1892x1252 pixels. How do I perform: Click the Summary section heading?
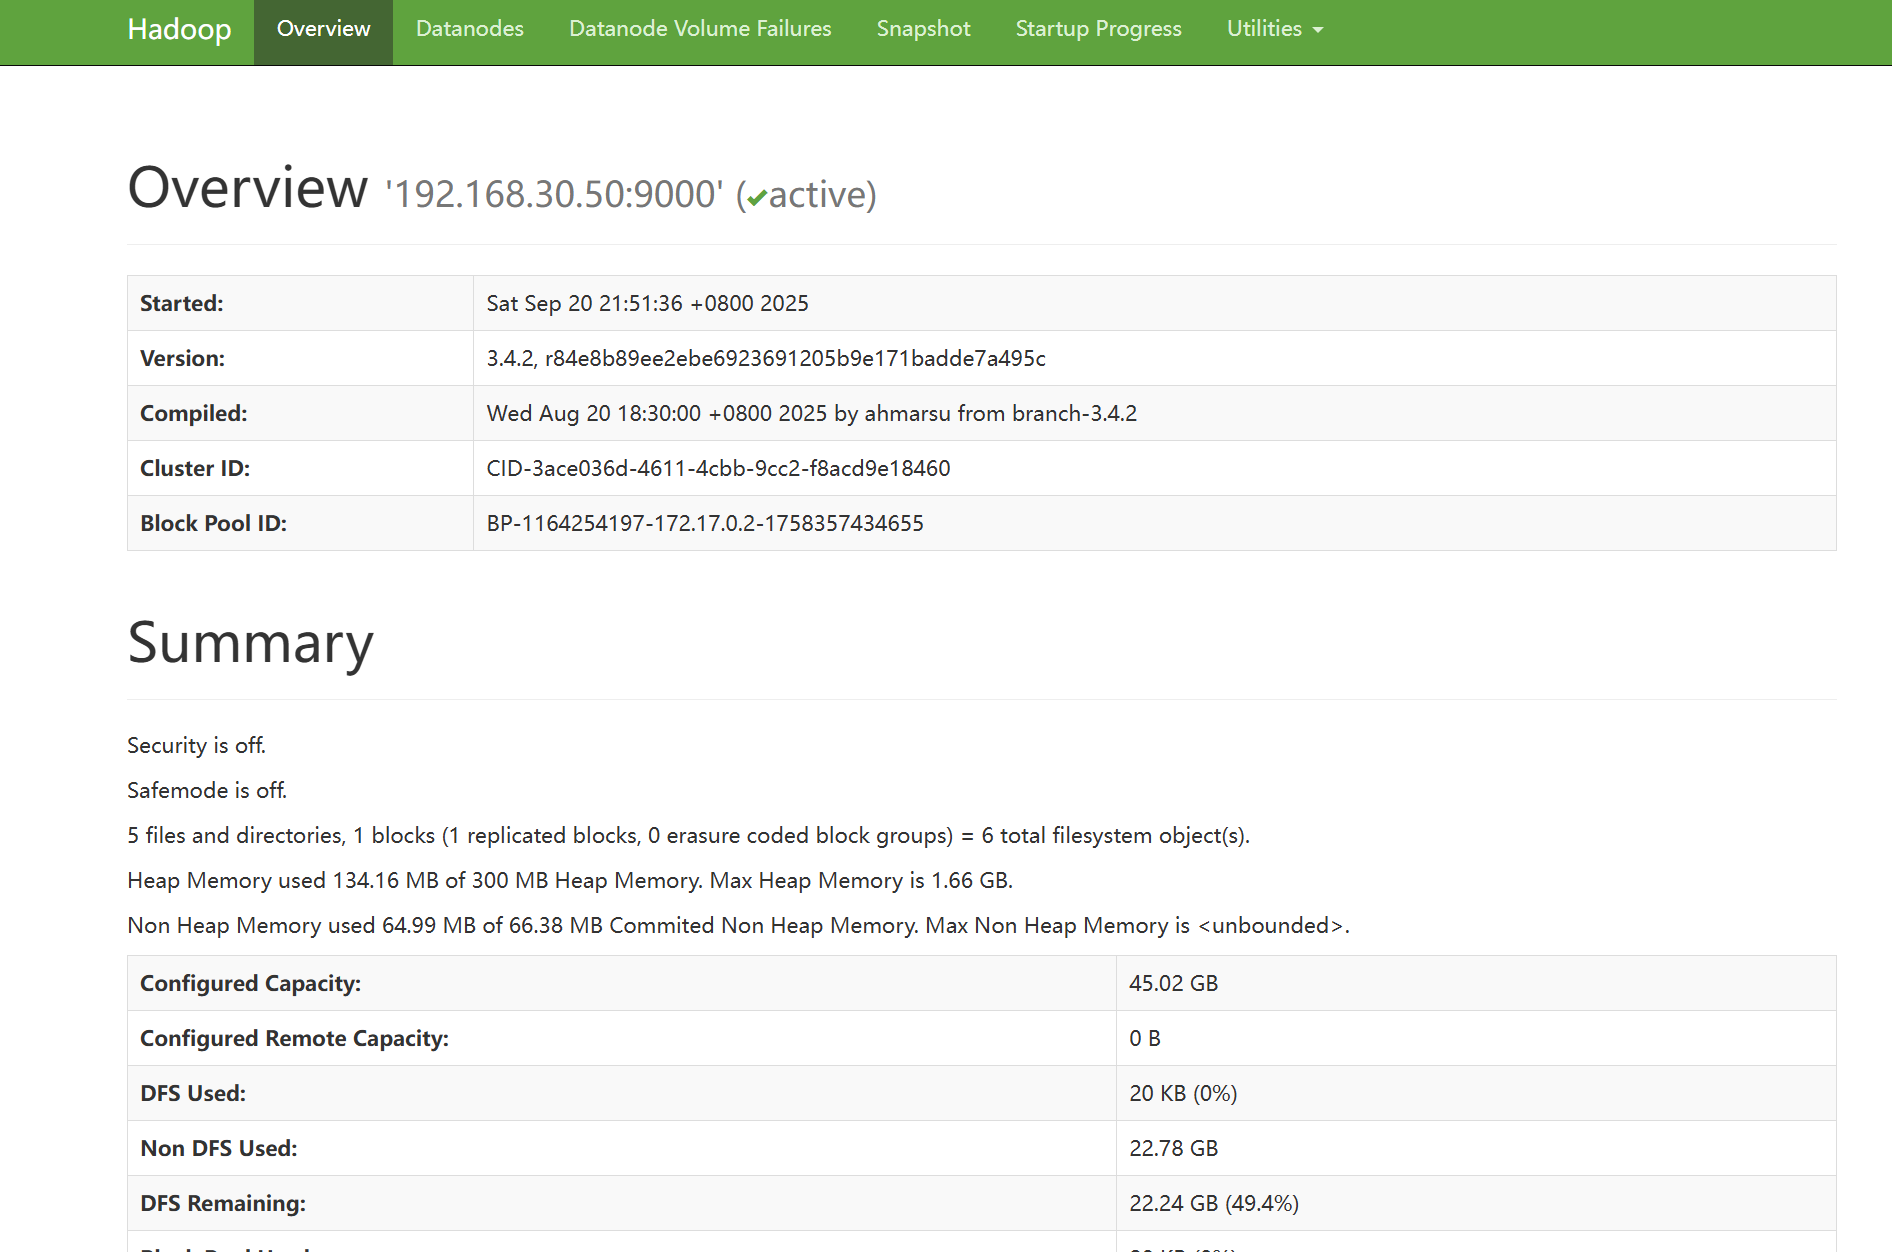click(250, 643)
